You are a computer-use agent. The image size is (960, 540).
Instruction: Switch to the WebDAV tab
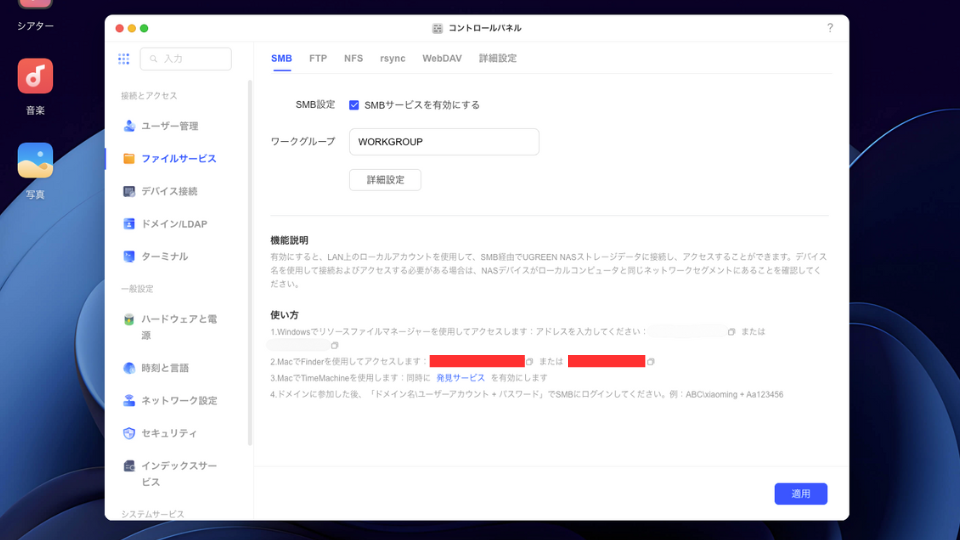[441, 59]
